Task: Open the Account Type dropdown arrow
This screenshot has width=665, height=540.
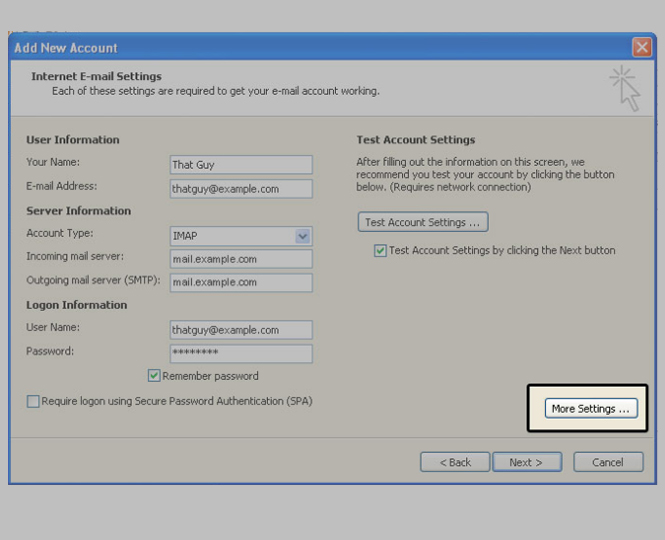Action: pos(303,236)
